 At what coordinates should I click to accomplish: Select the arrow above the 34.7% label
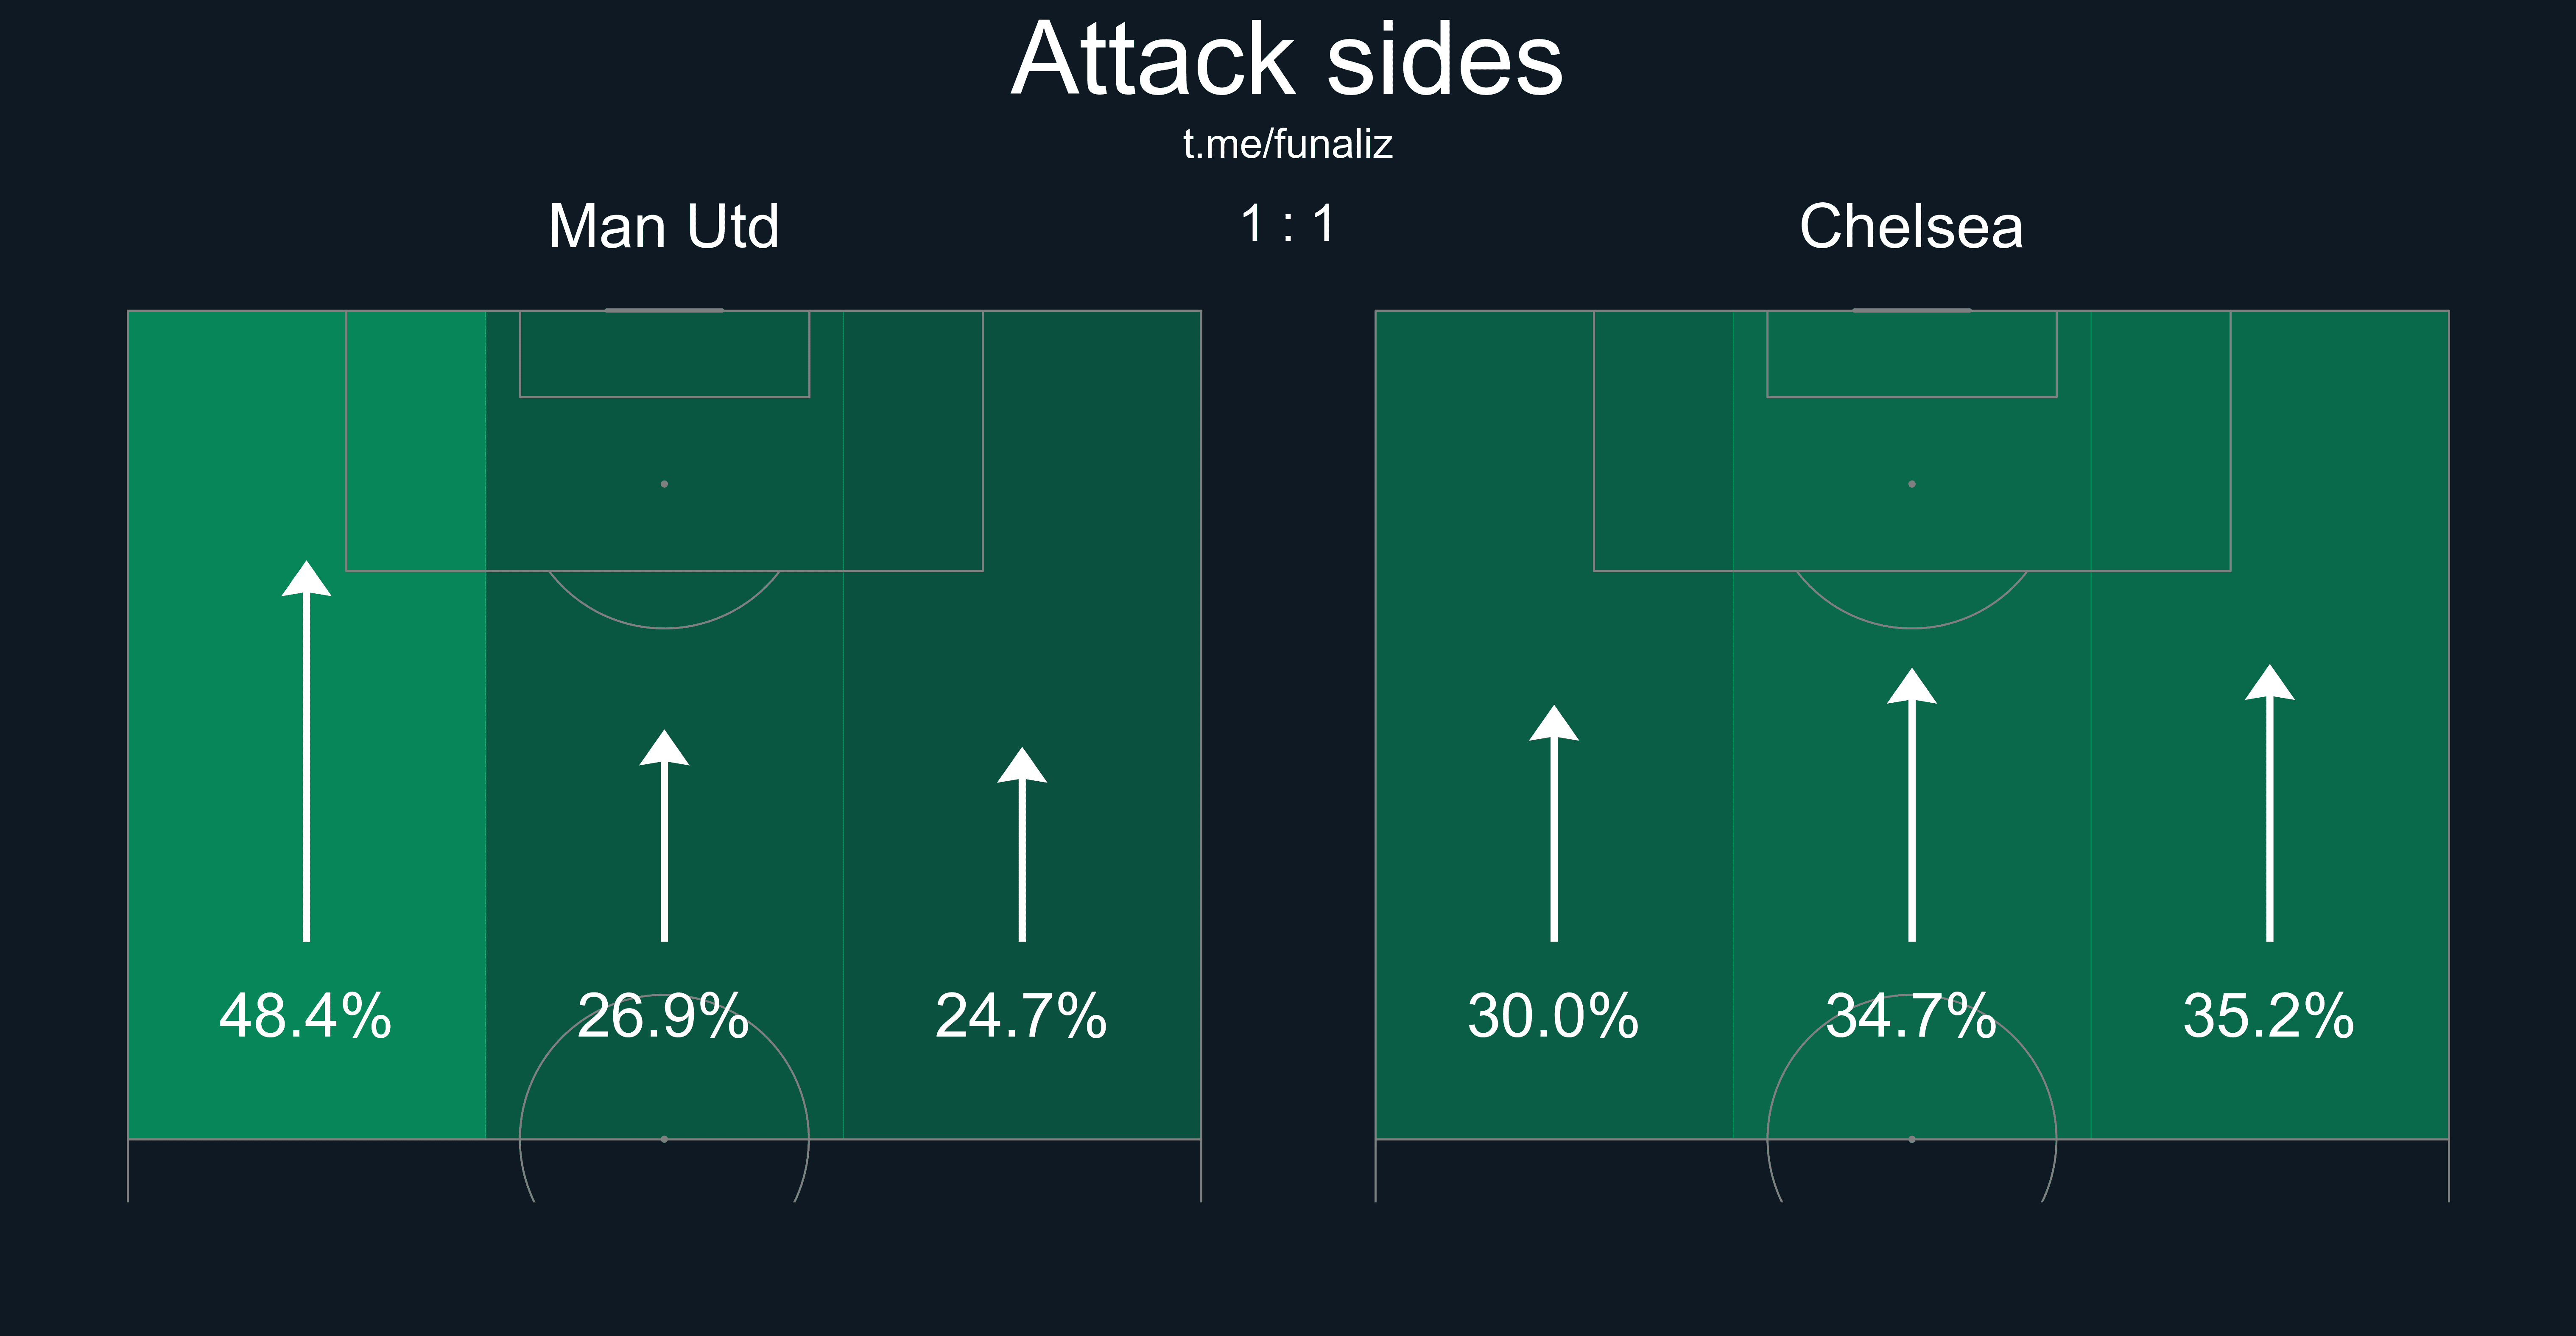(1912, 804)
